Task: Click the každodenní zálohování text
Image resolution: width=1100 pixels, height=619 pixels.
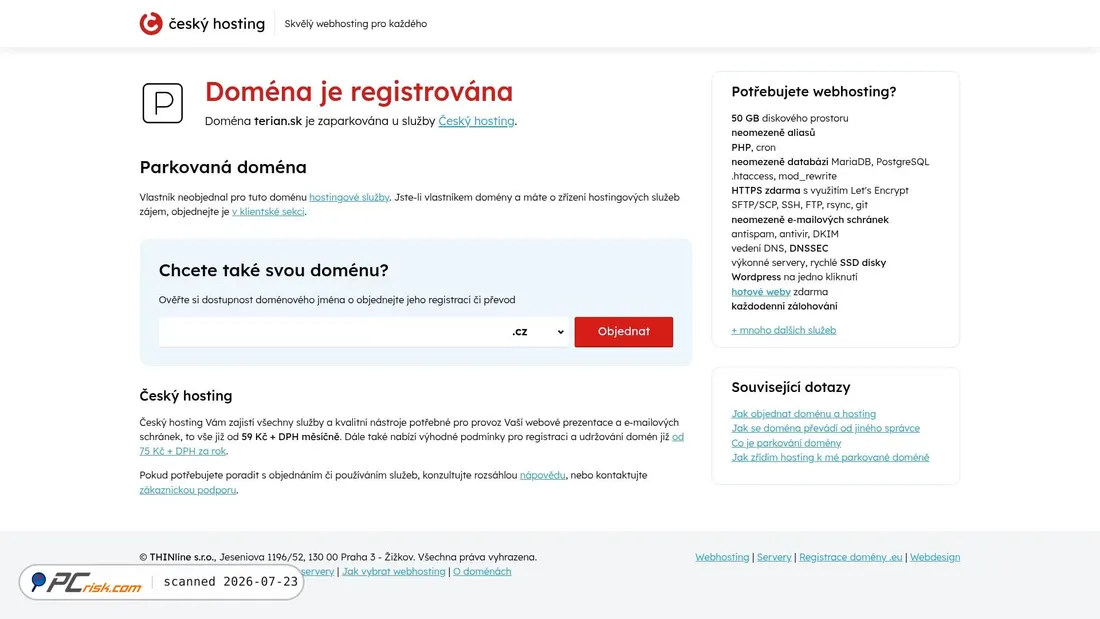Action: (x=784, y=306)
